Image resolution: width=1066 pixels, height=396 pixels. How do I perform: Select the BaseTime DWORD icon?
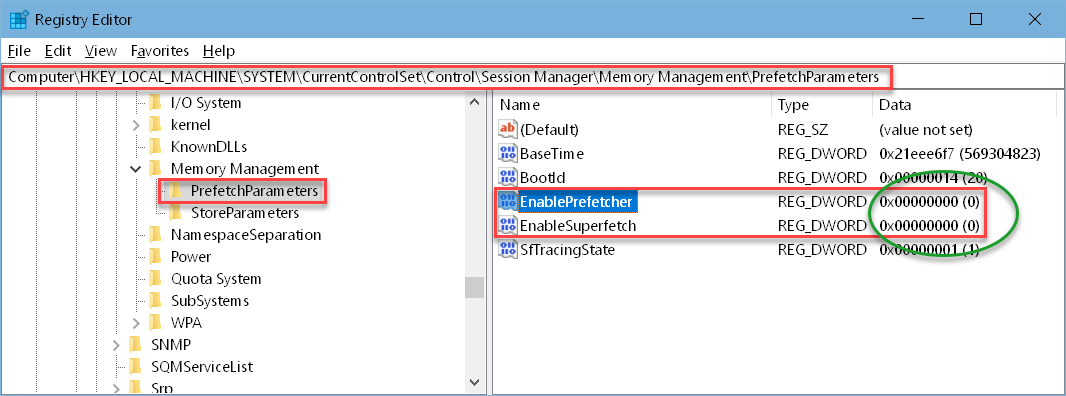tap(508, 153)
